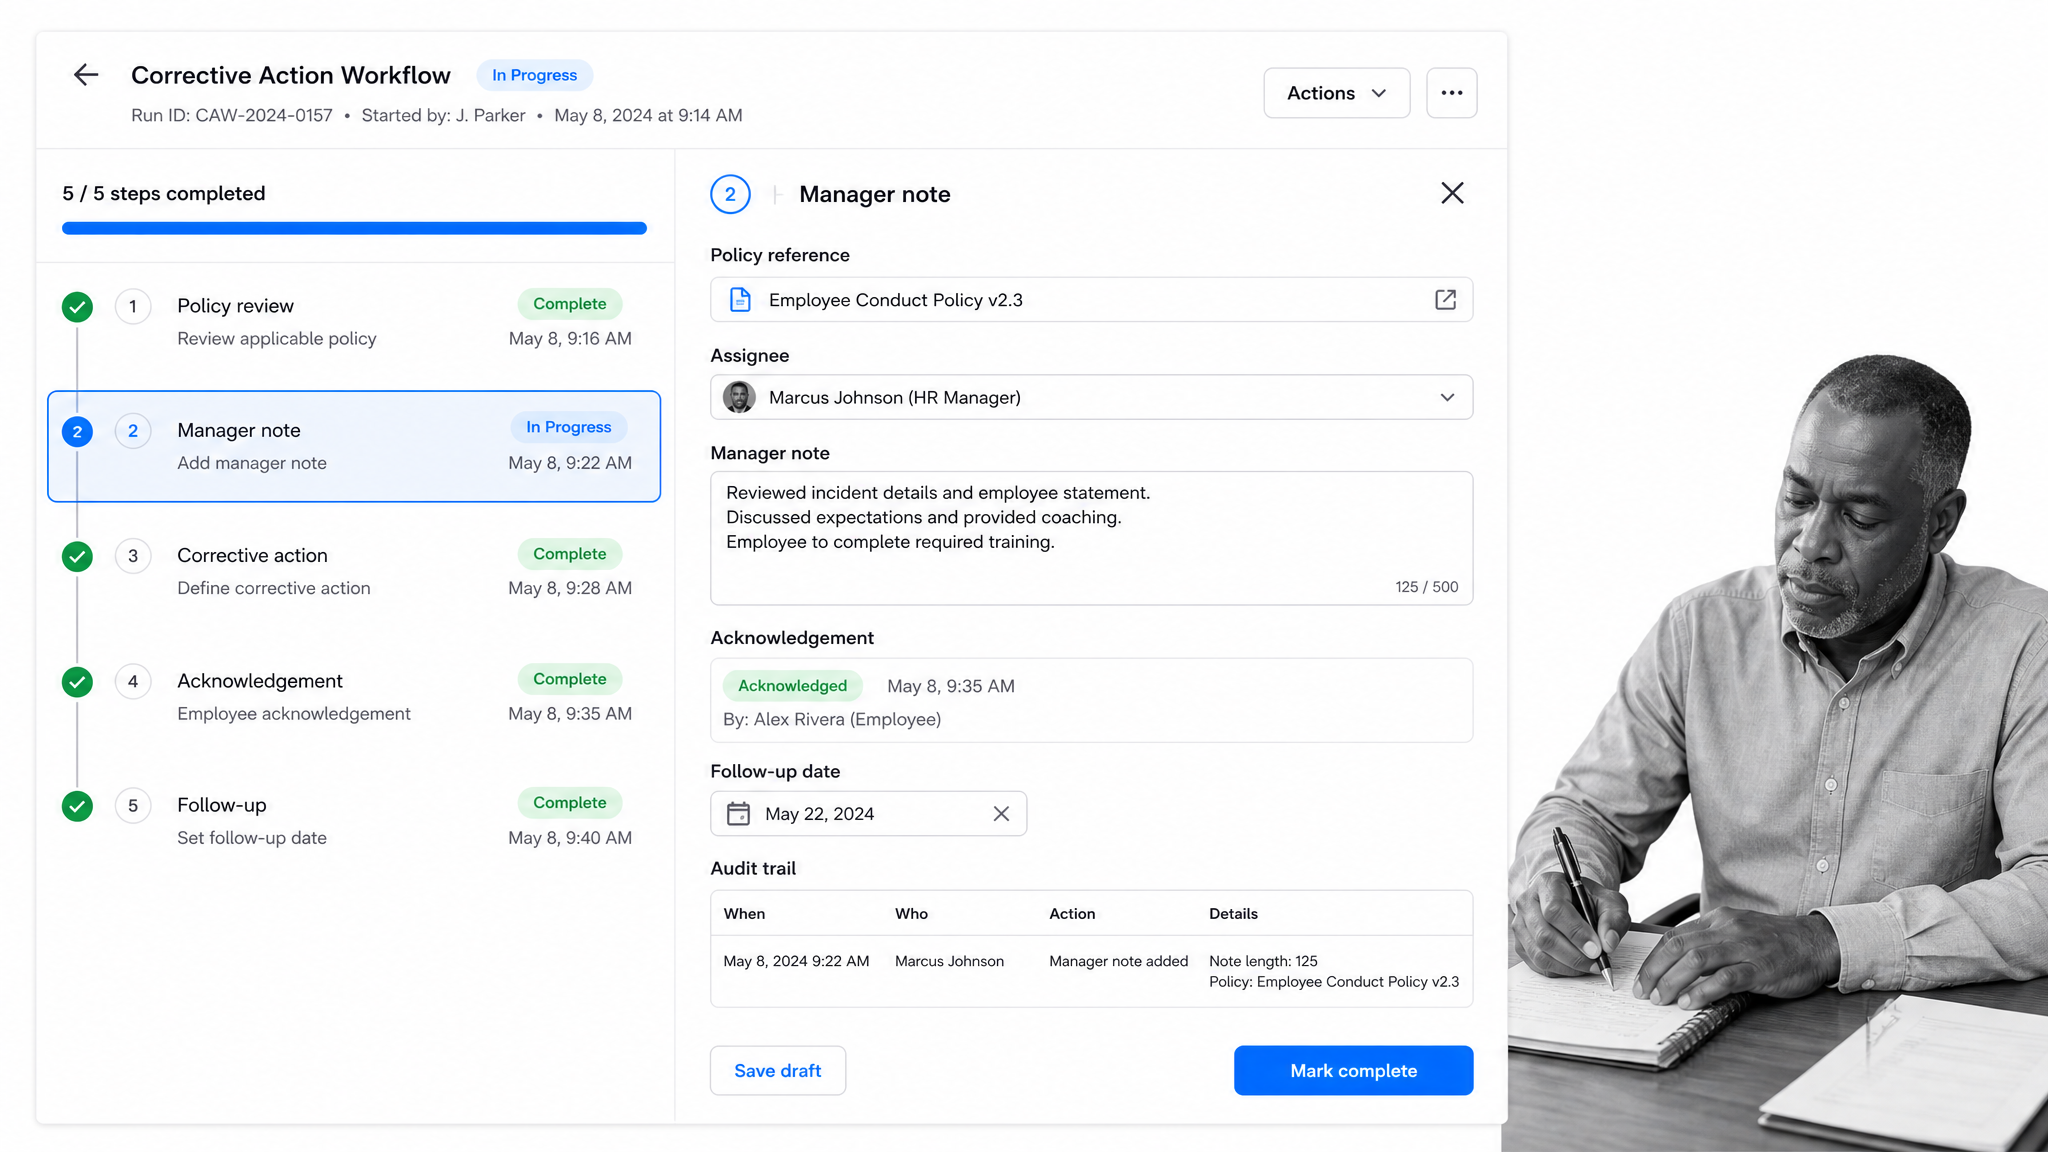Click step number 4 circle

133,682
